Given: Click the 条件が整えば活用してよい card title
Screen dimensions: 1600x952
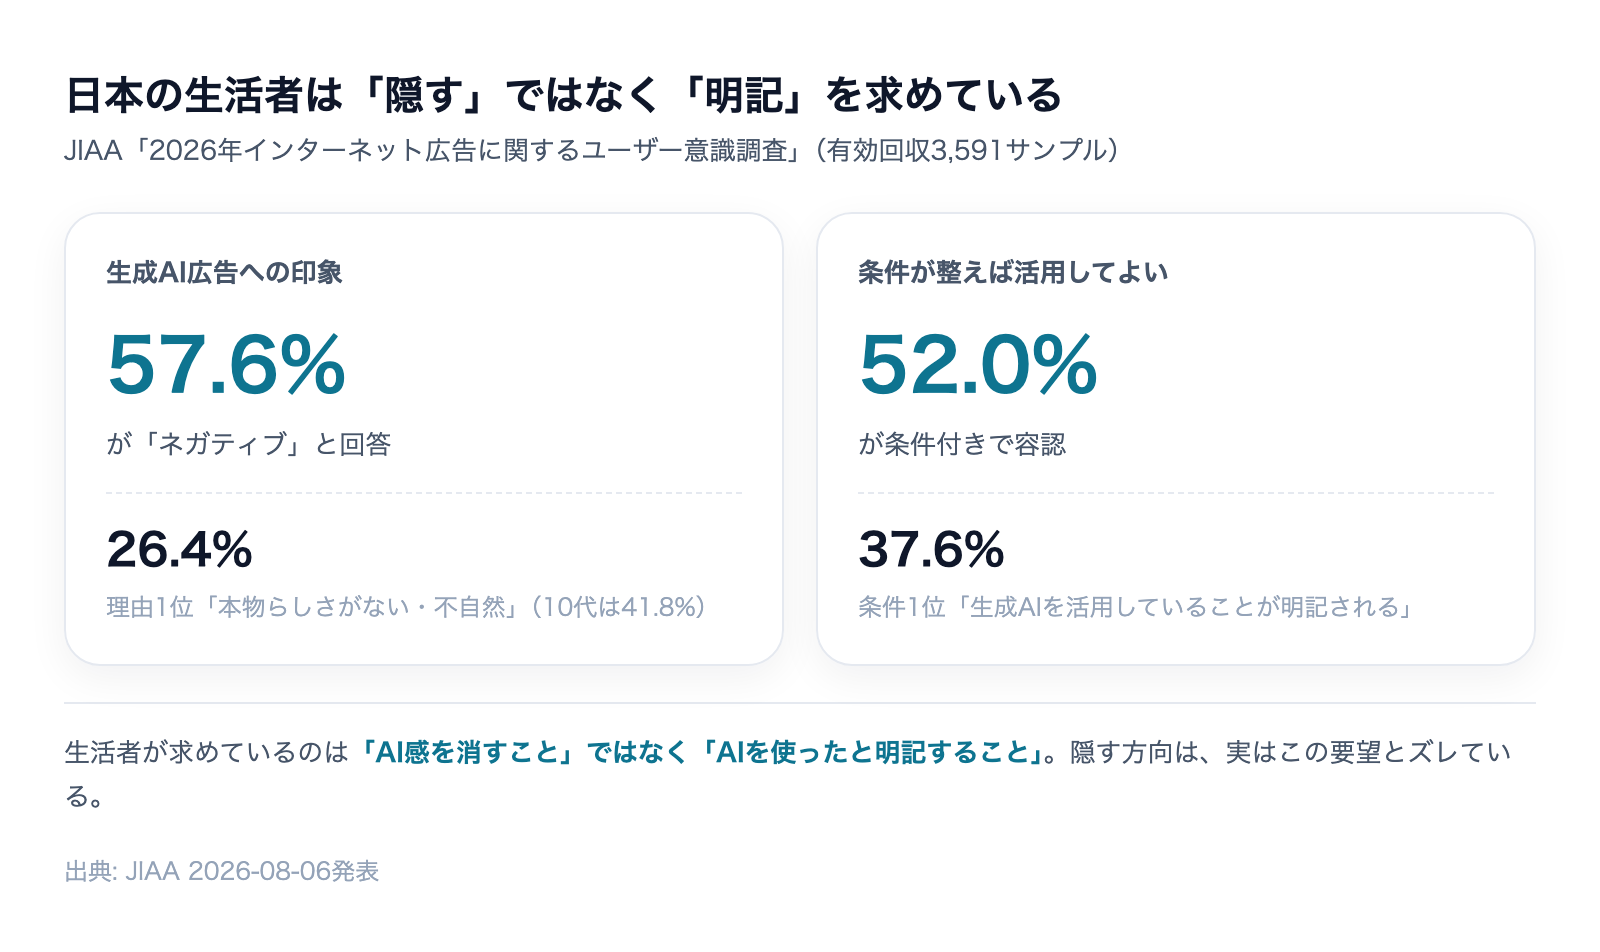Looking at the screenshot, I should (1013, 272).
